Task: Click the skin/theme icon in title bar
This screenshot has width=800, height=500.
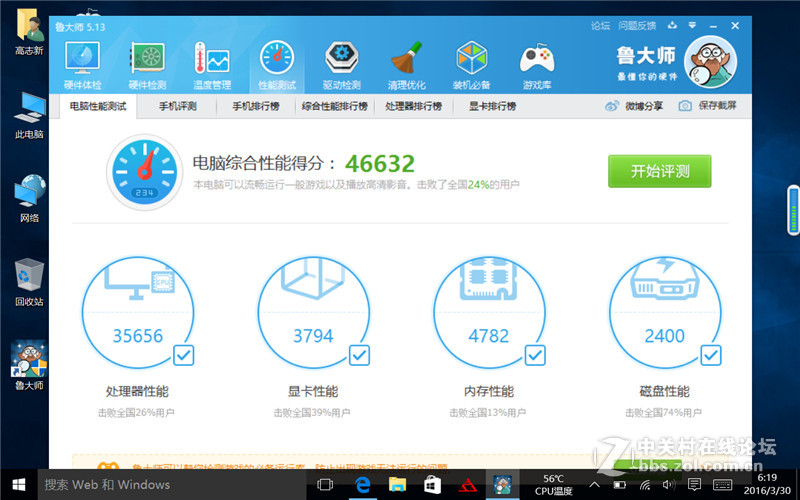Action: click(x=672, y=25)
